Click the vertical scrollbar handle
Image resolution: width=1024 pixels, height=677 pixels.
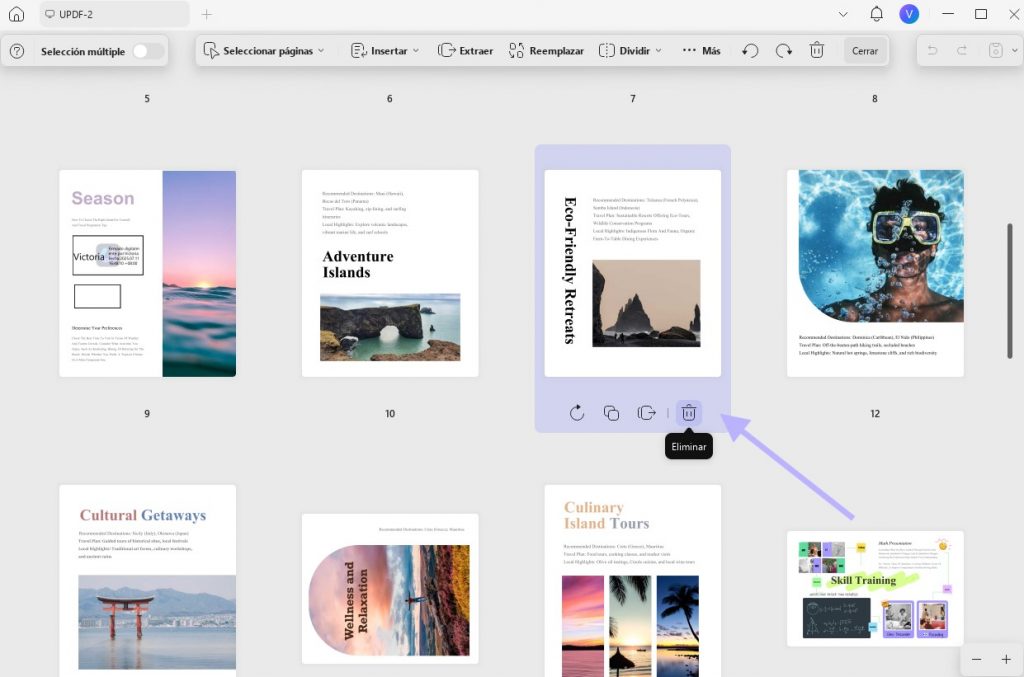1010,291
